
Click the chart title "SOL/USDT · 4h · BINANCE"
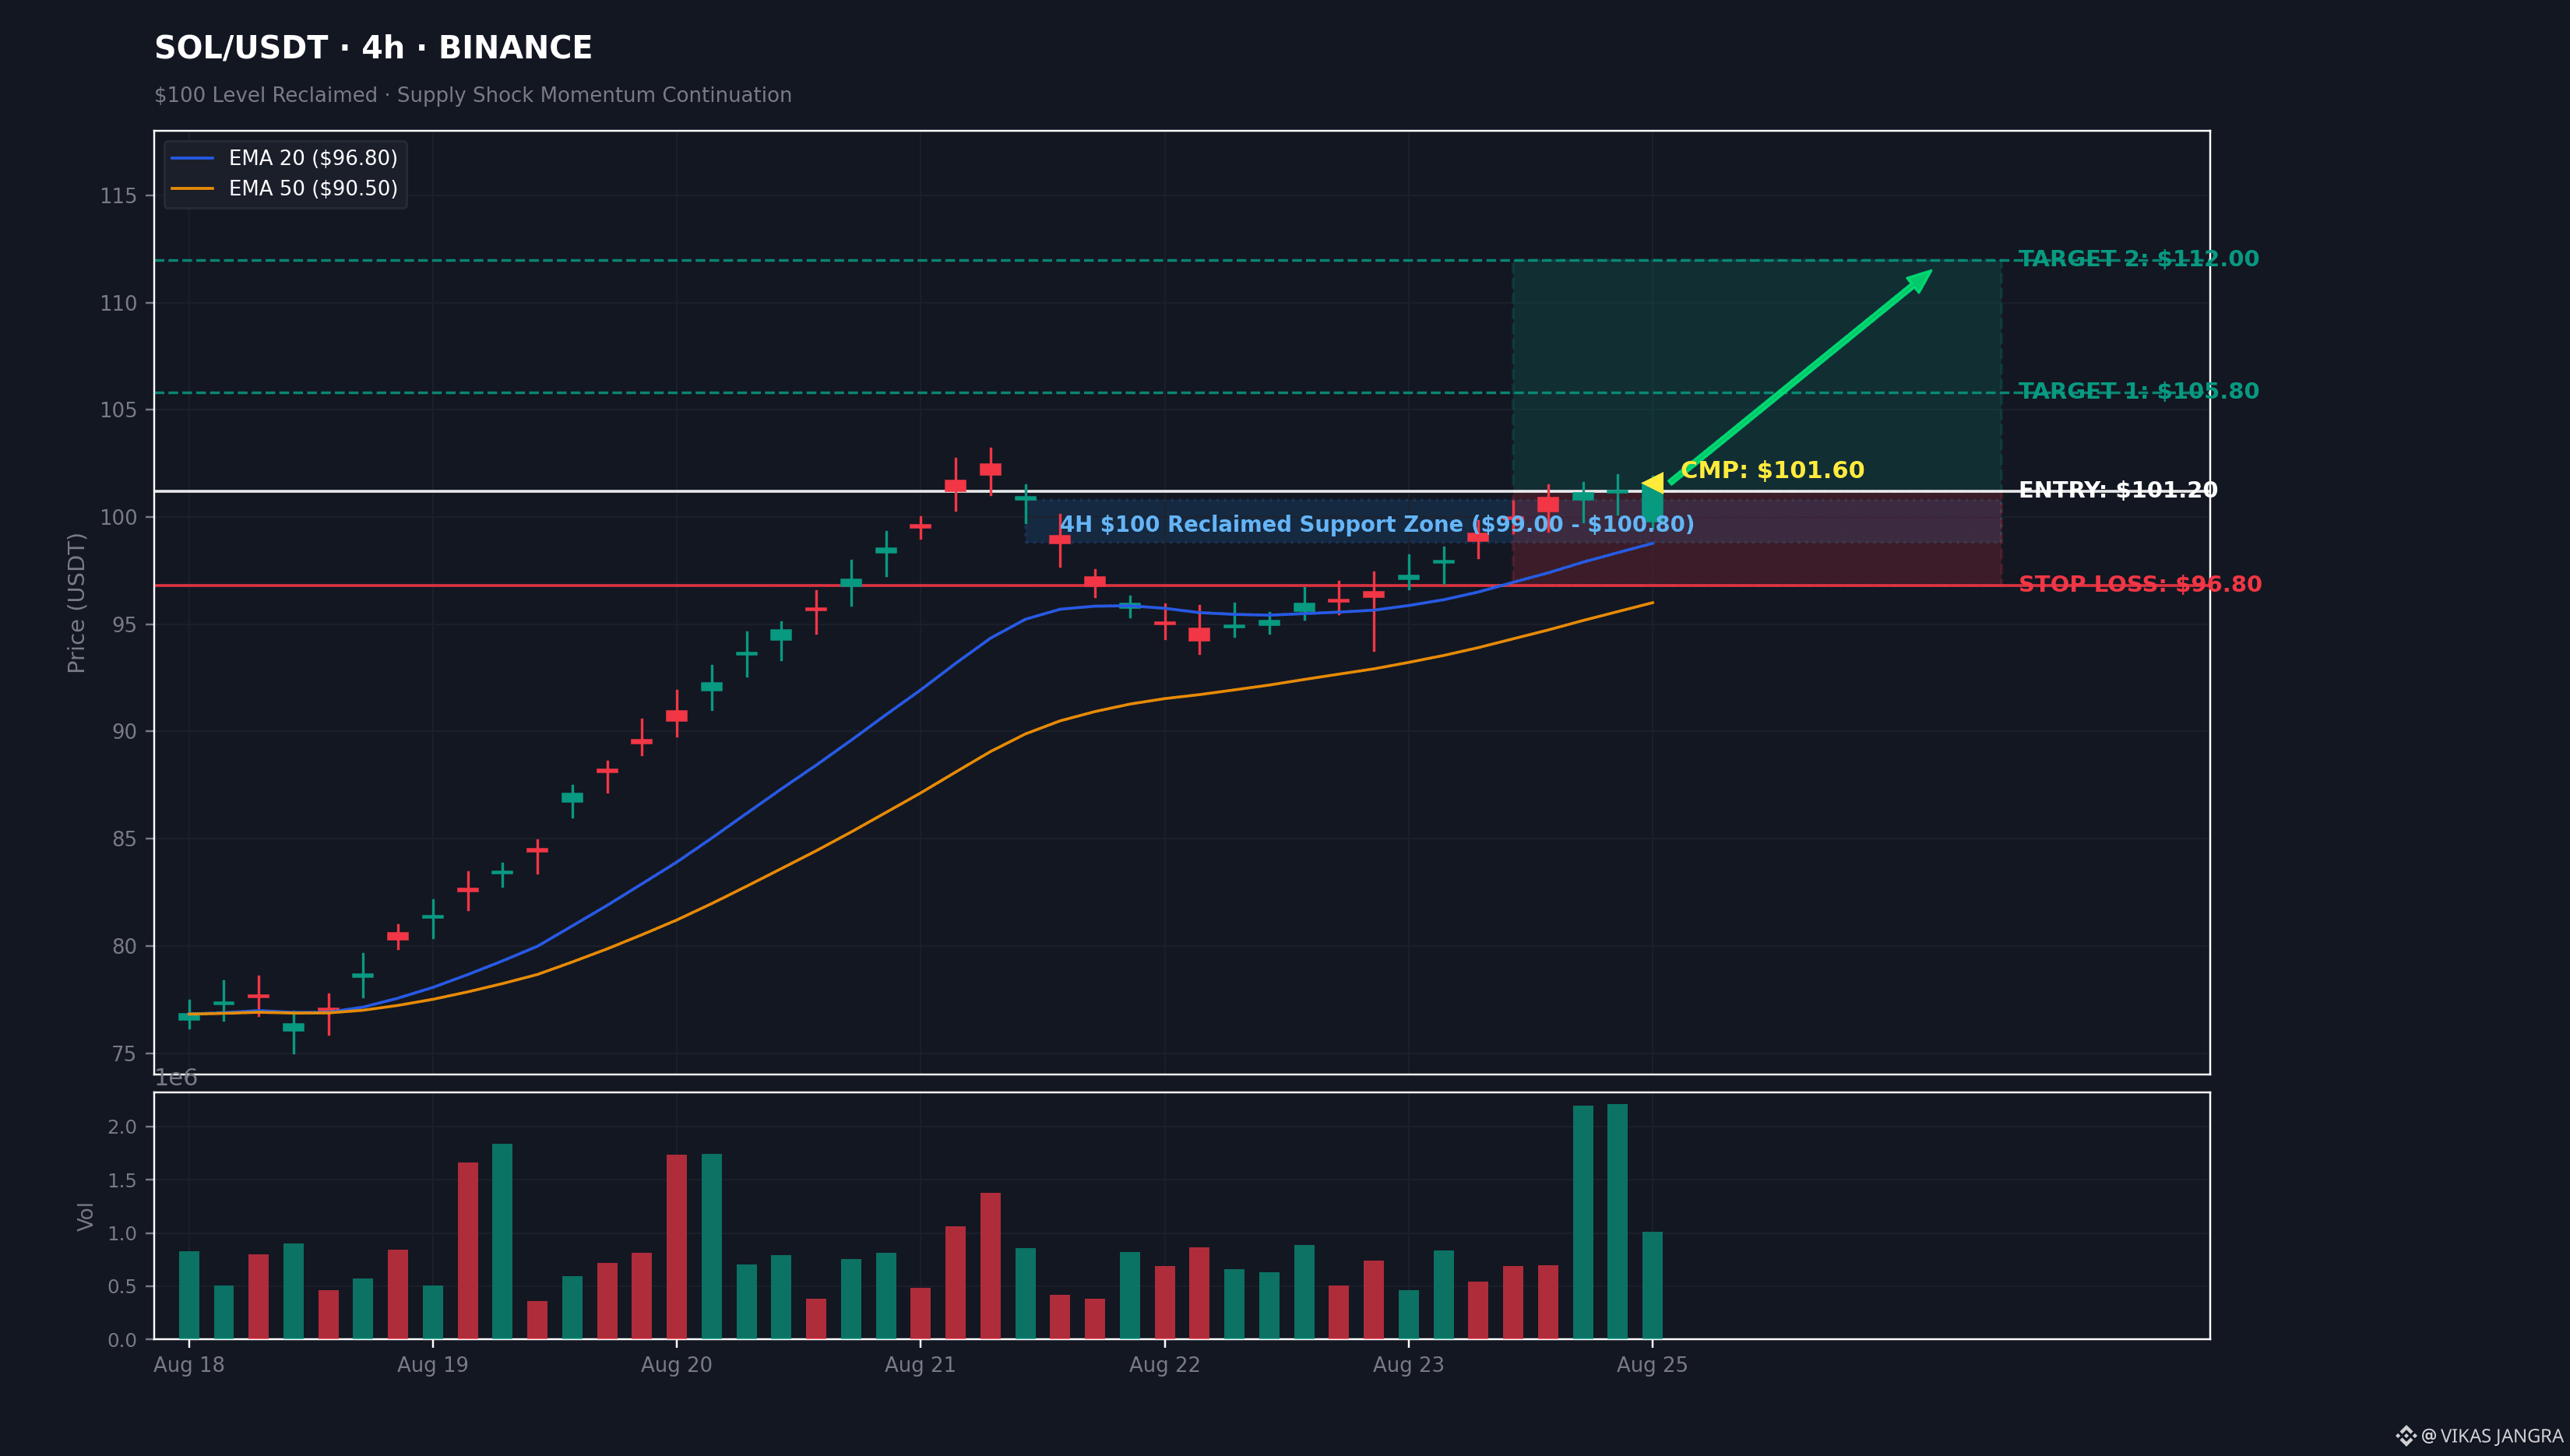[373, 48]
